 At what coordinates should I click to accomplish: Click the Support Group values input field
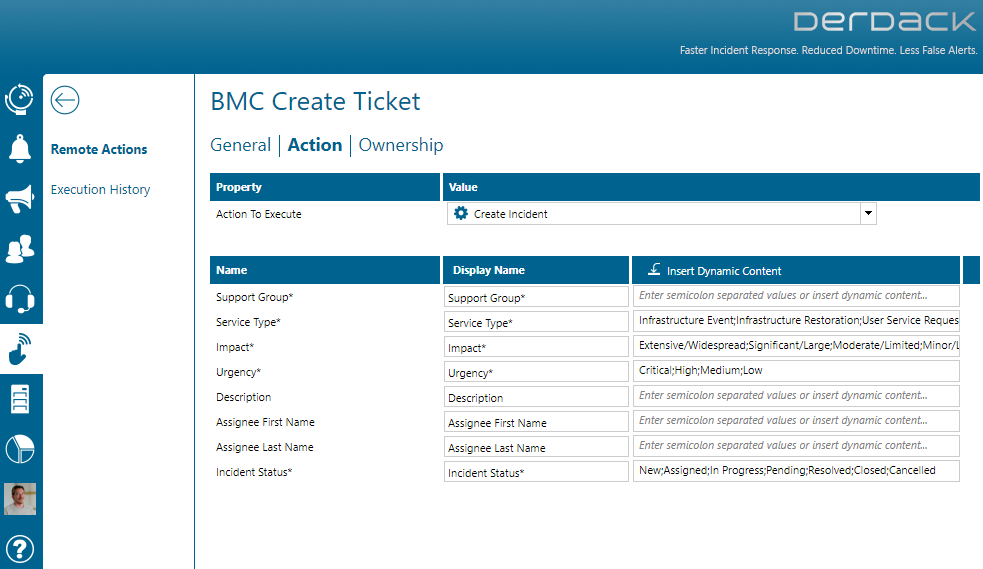(x=796, y=296)
